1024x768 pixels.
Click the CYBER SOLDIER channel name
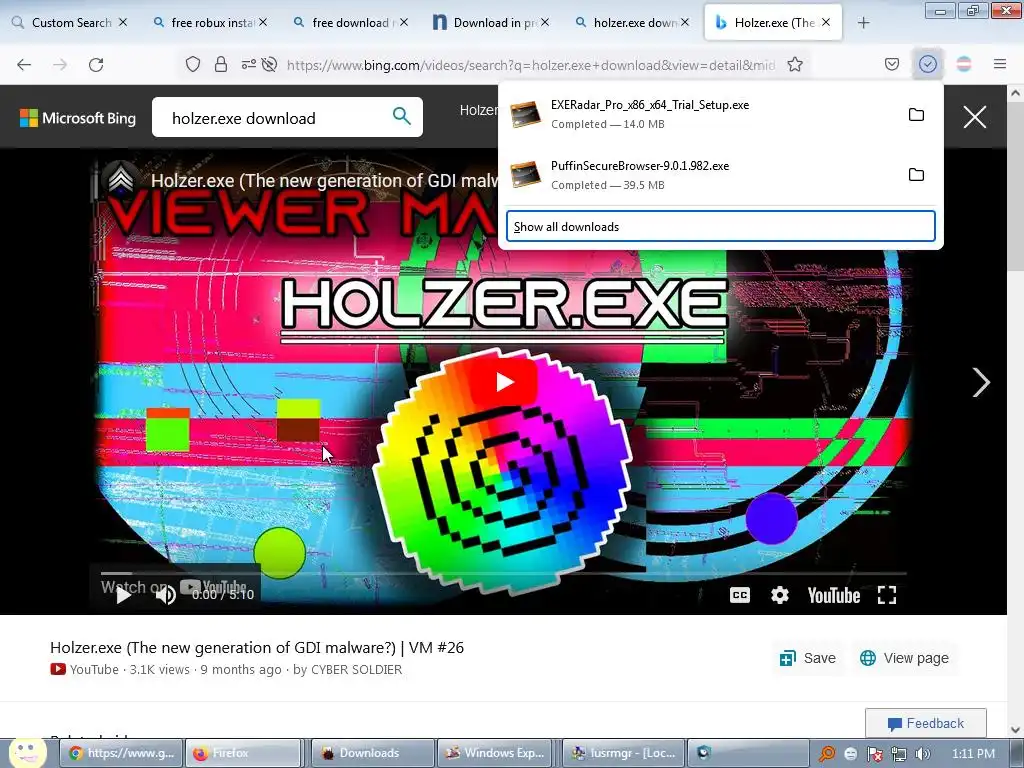tap(357, 669)
